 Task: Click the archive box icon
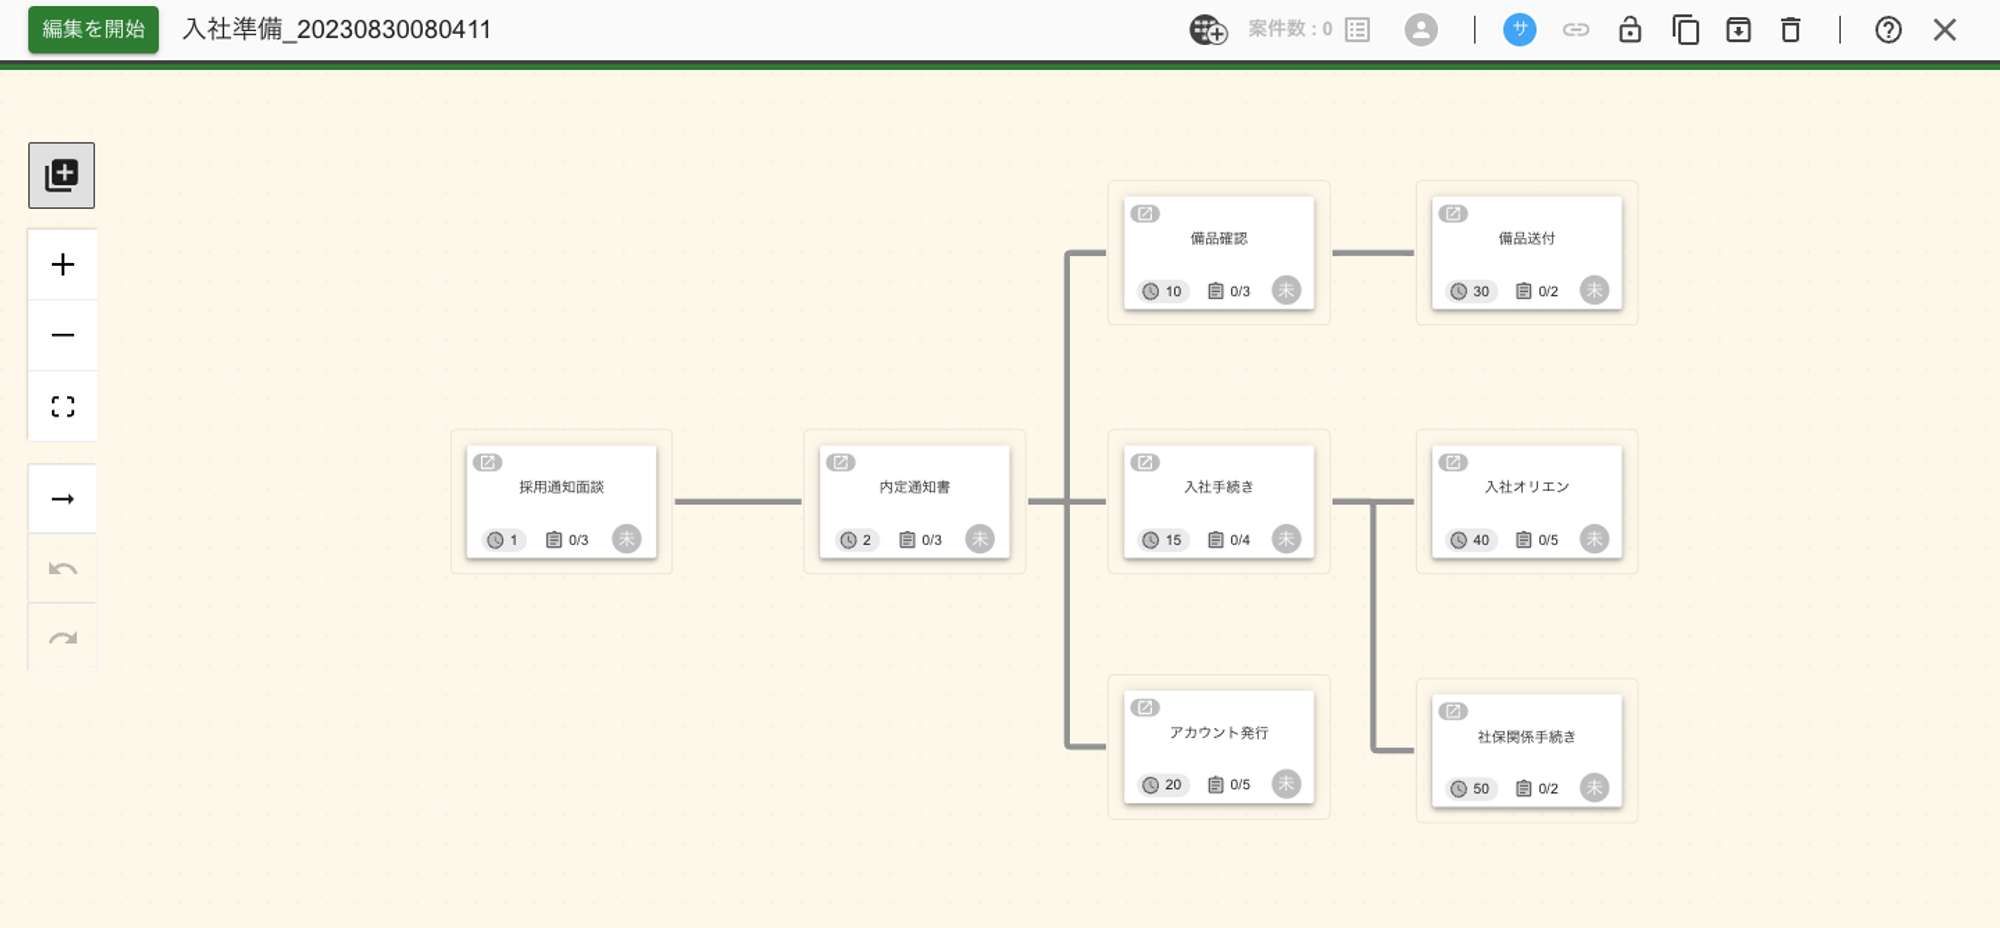[x=1738, y=30]
